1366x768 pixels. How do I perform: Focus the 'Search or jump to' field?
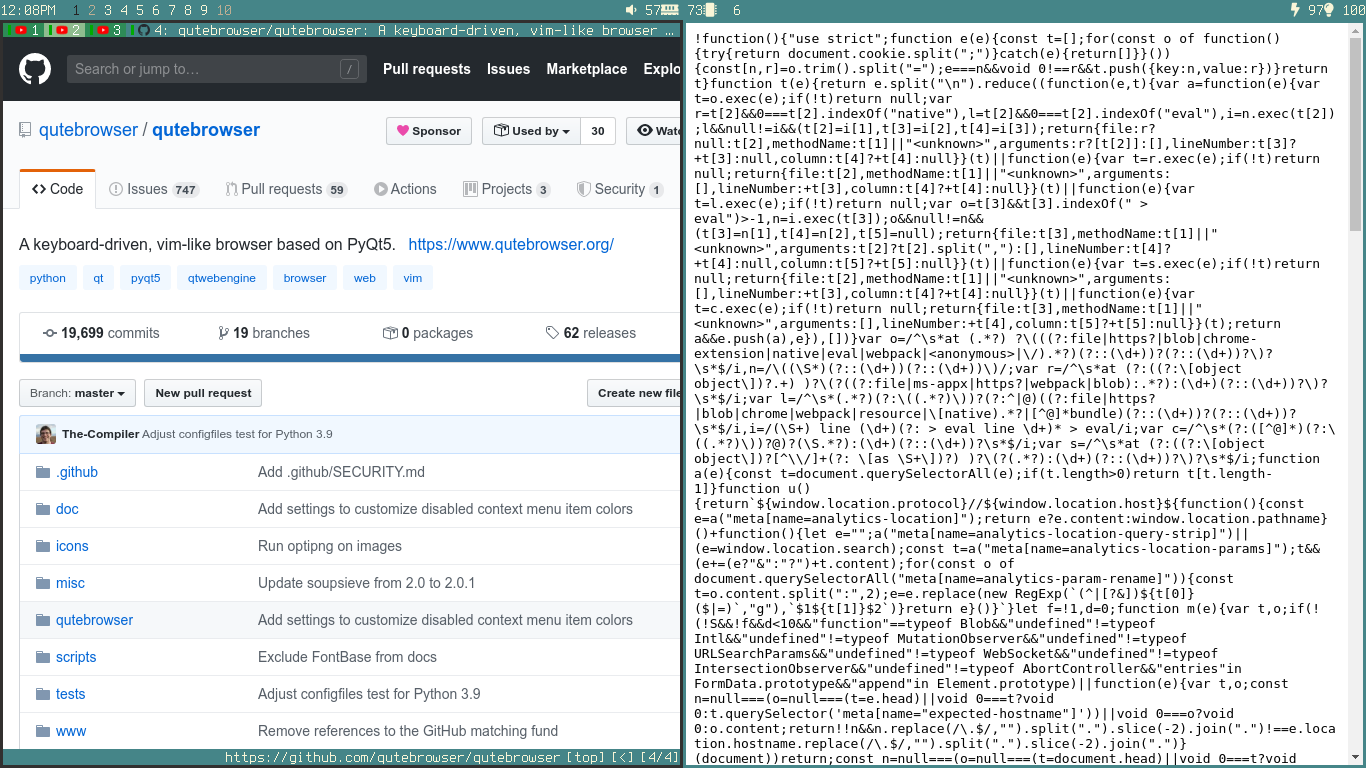coord(216,69)
